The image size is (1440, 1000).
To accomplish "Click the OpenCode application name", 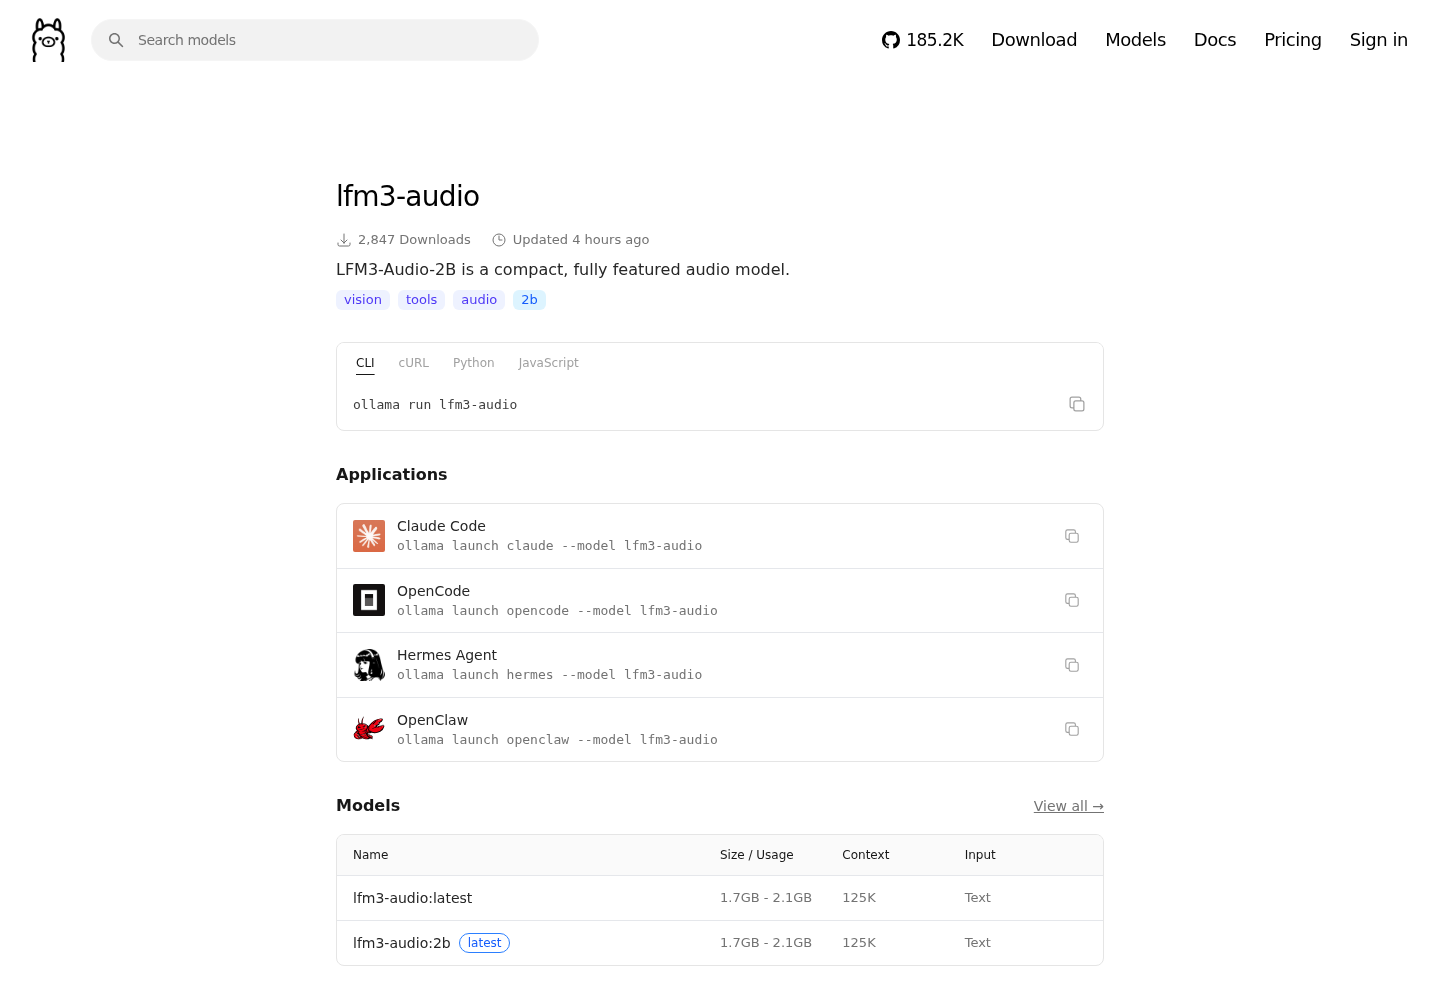I will tap(434, 591).
